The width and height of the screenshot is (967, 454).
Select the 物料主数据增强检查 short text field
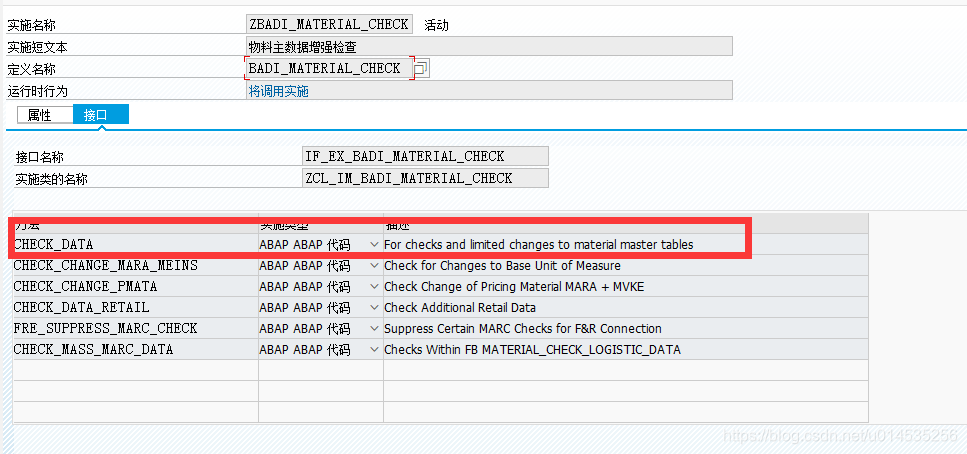(489, 47)
